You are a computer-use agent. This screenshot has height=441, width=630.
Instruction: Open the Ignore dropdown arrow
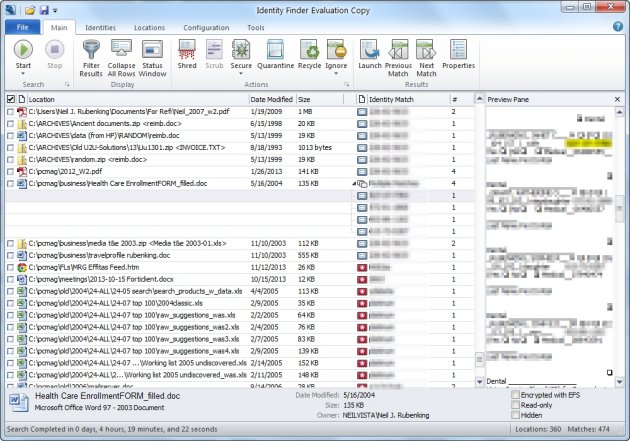point(336,74)
